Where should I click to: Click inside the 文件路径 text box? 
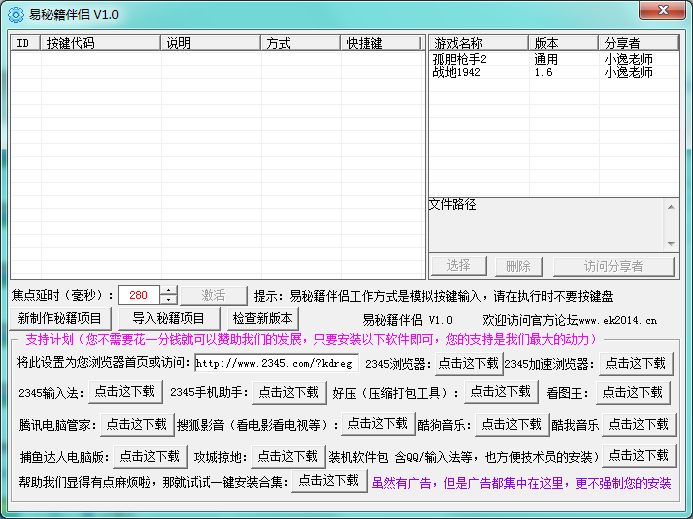546,225
